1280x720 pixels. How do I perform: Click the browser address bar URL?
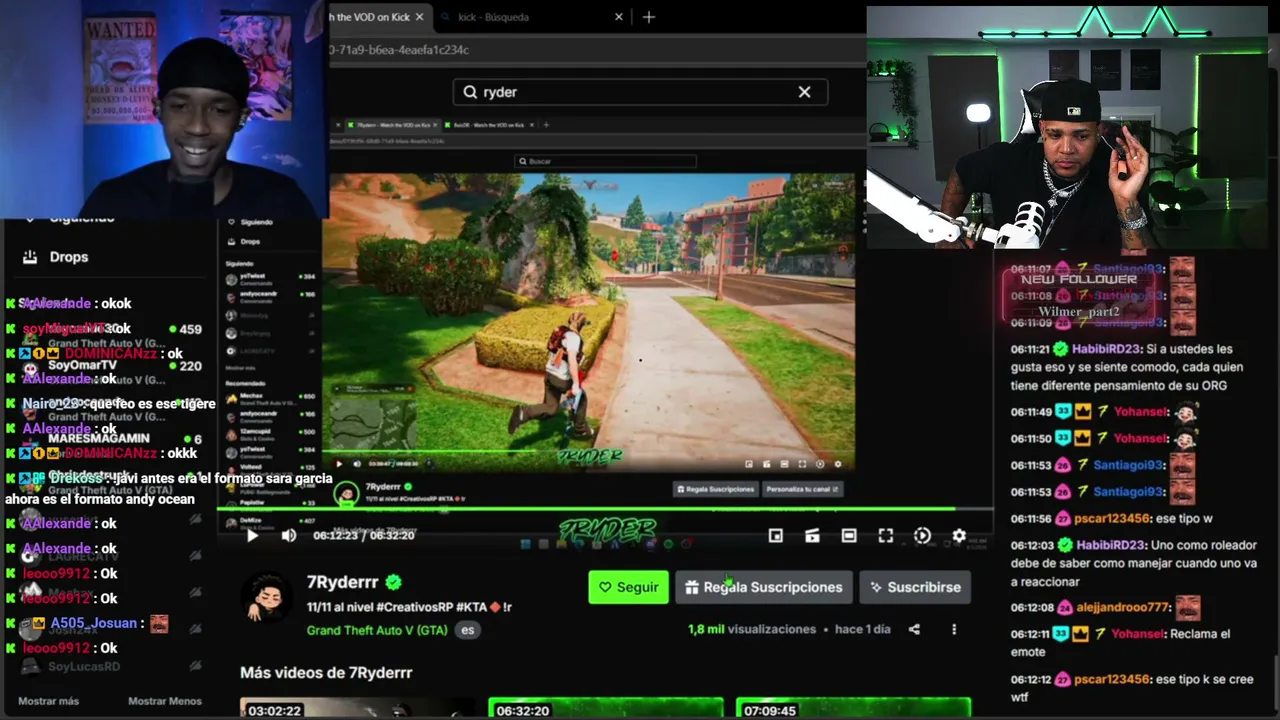[x=400, y=50]
